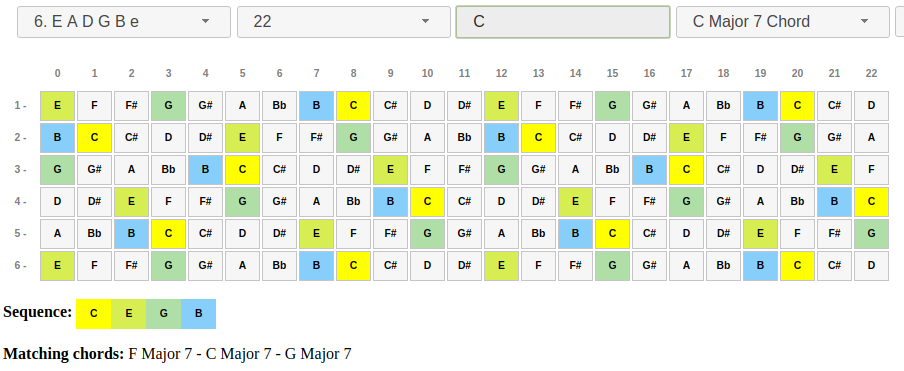
Task: Open the 22 frets count dropdown
Action: [344, 22]
